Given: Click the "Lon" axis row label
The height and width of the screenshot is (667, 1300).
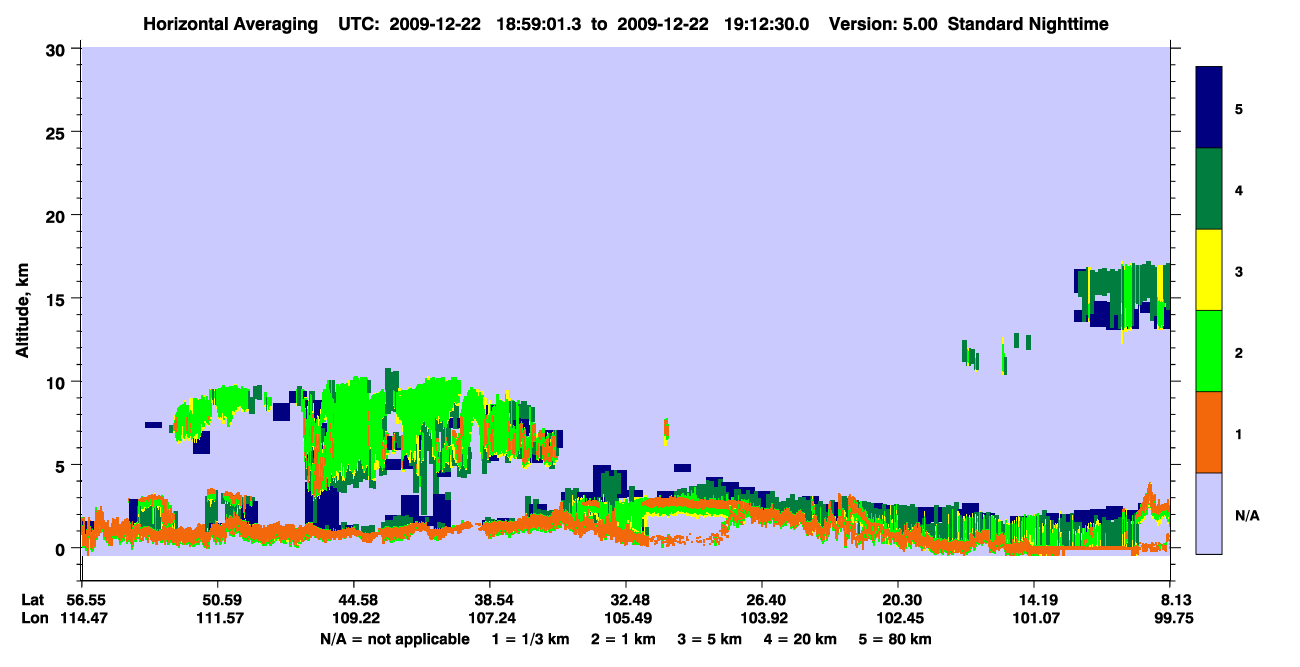Looking at the screenshot, I should [x=33, y=618].
